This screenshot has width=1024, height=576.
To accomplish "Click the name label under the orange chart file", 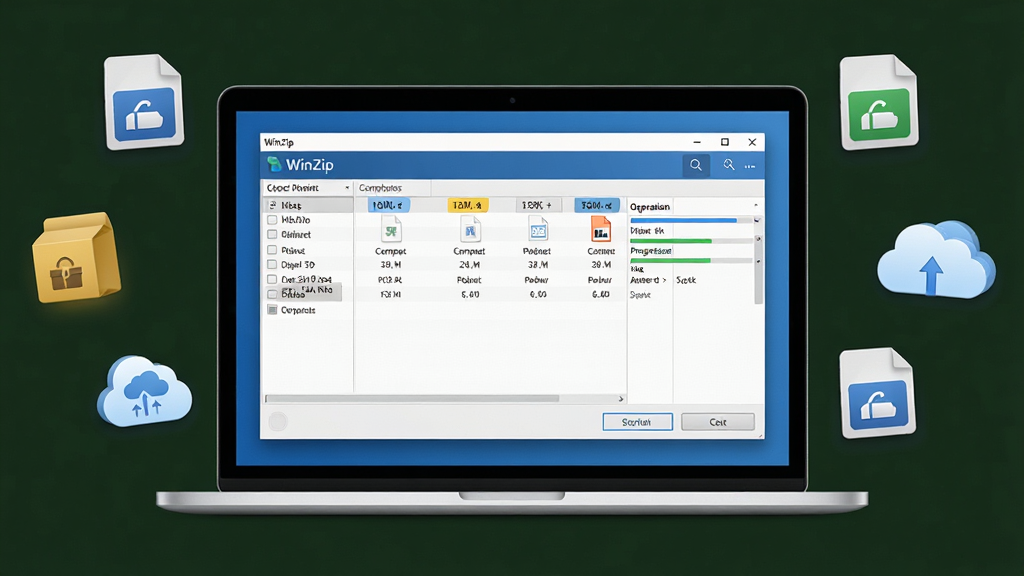I will click(601, 251).
